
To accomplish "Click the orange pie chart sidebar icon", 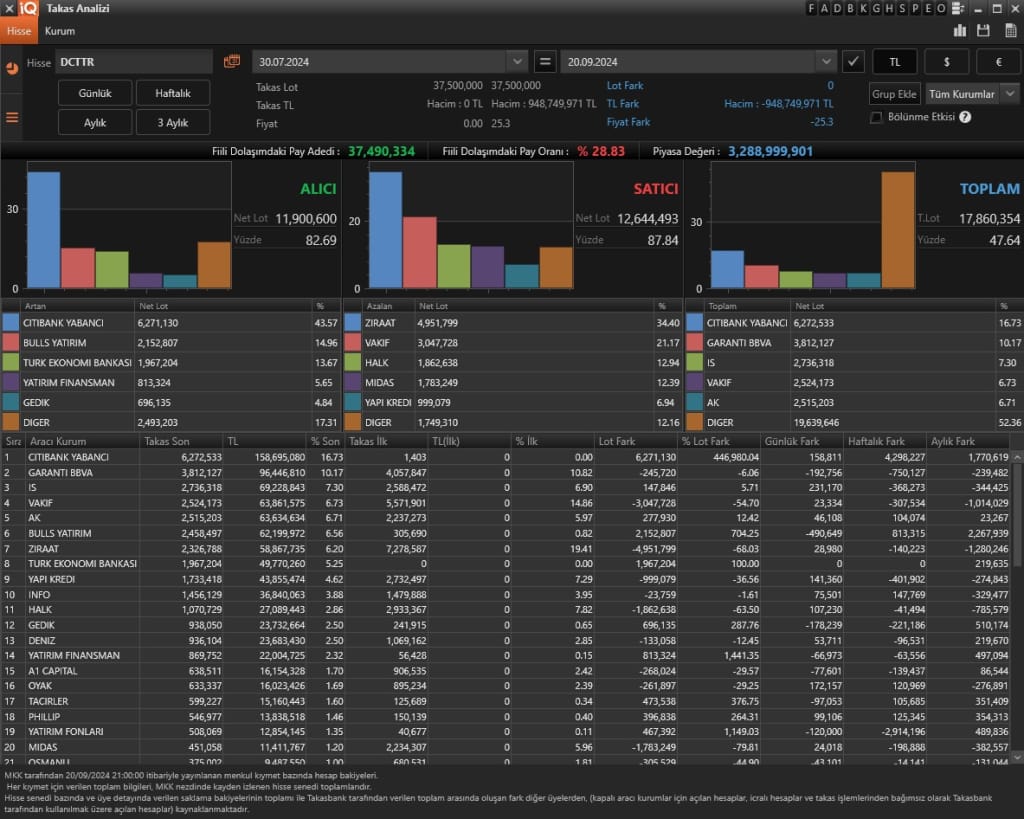I will (12, 68).
